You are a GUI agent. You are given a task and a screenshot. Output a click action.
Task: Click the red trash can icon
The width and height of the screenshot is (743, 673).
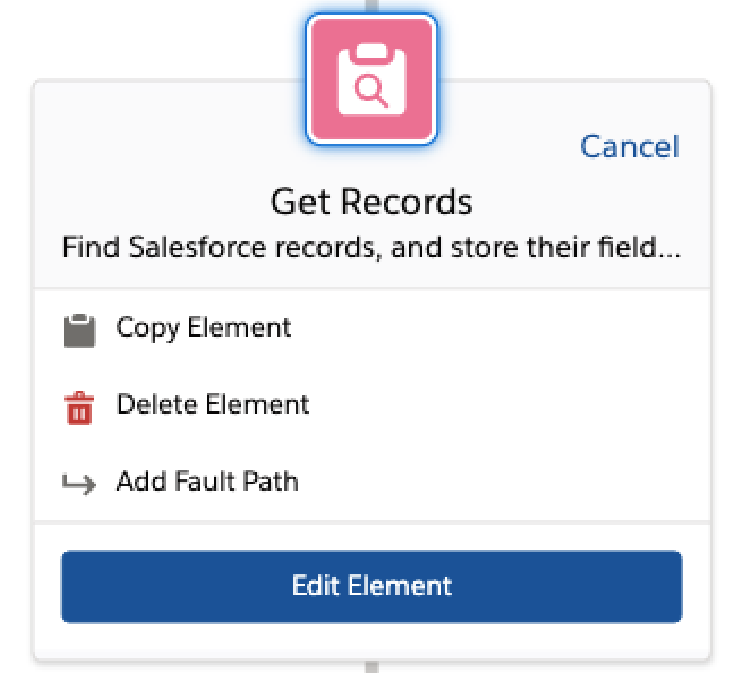click(79, 408)
